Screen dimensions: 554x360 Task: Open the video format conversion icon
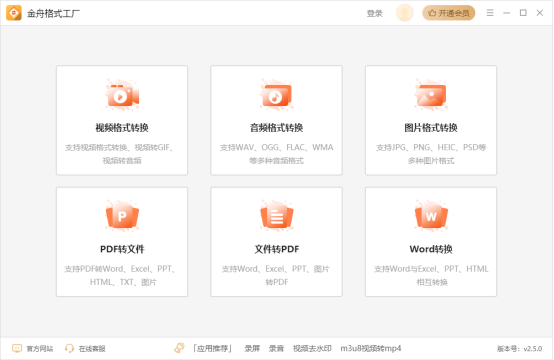click(122, 95)
